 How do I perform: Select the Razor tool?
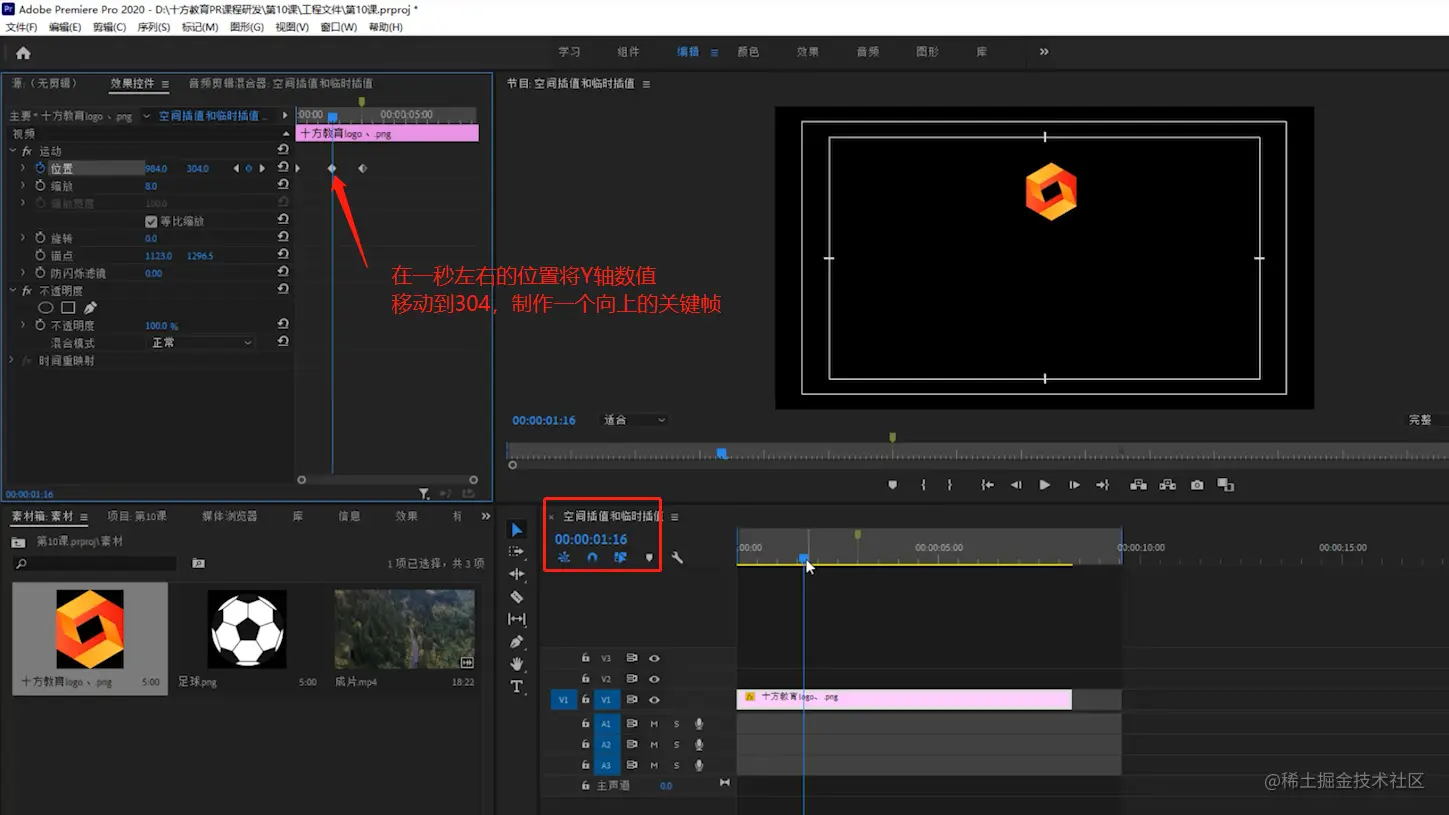pyautogui.click(x=516, y=597)
